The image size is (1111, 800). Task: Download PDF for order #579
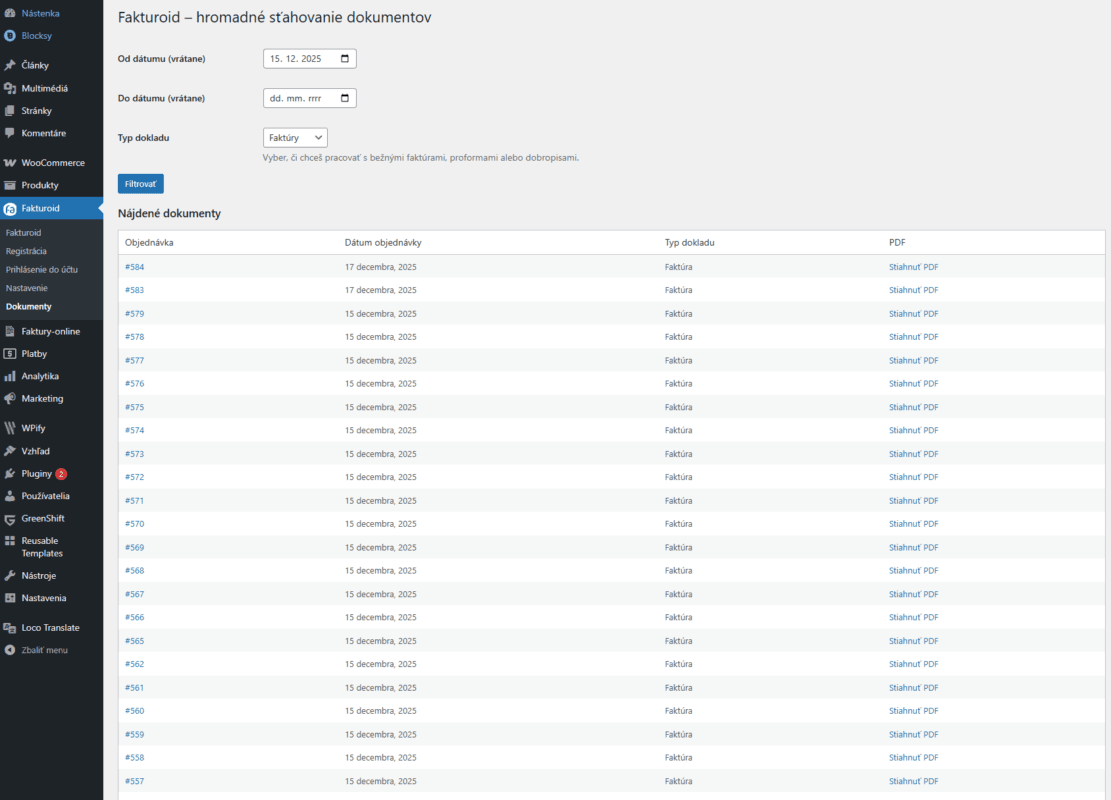913,314
